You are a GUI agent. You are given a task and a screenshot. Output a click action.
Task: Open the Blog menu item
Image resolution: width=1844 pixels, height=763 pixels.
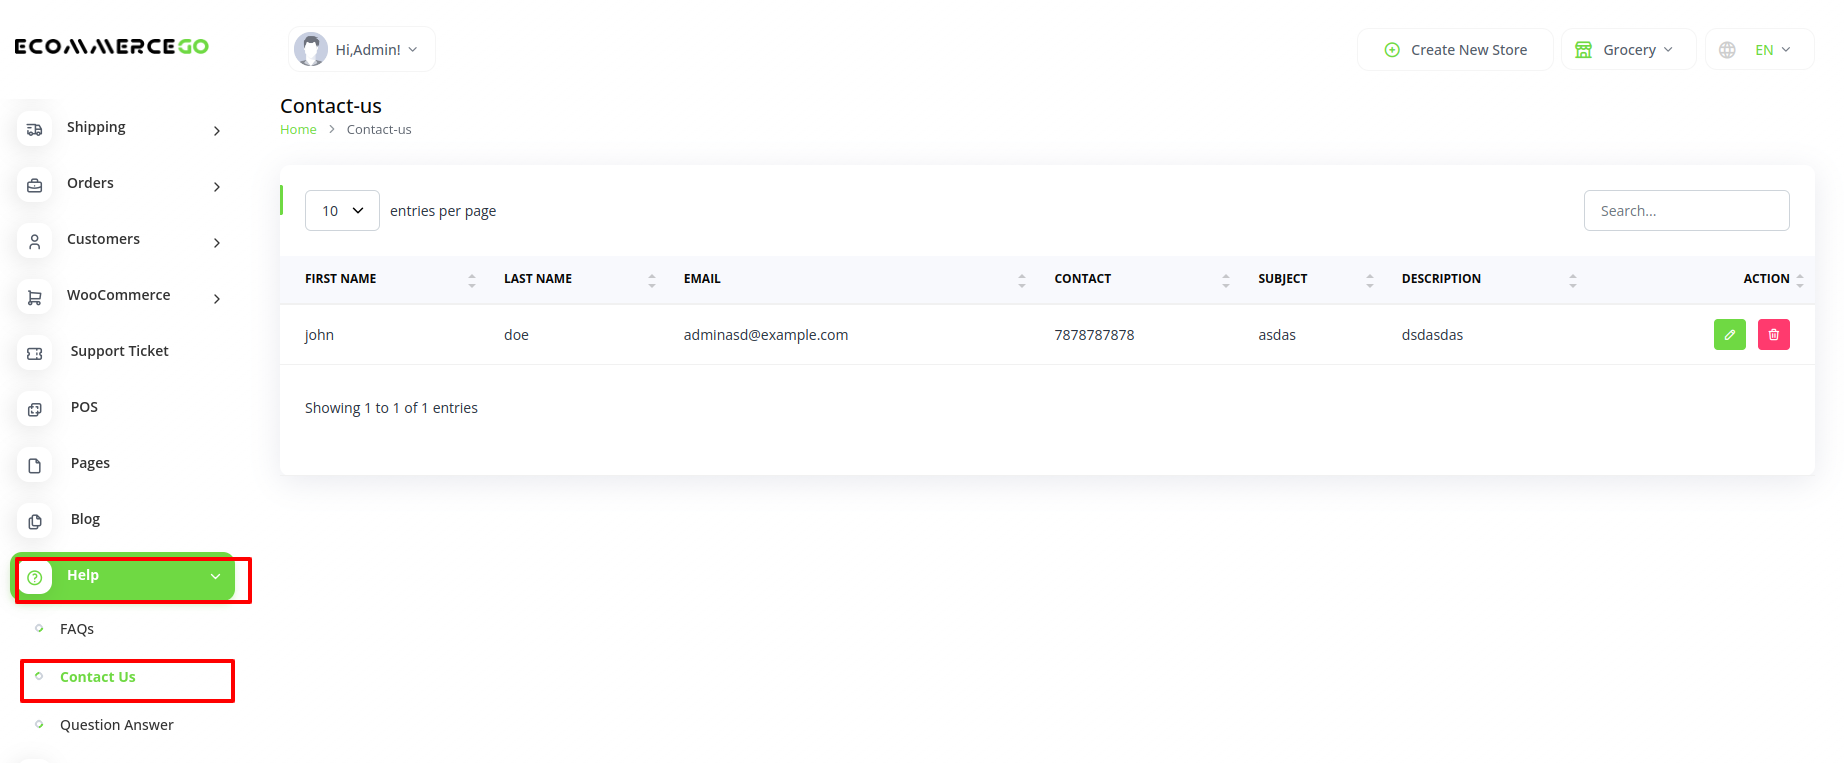click(85, 519)
